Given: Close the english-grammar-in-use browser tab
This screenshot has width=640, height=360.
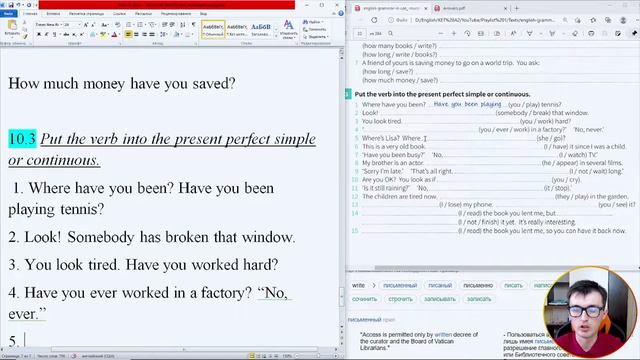Looking at the screenshot, I should tap(426, 8).
